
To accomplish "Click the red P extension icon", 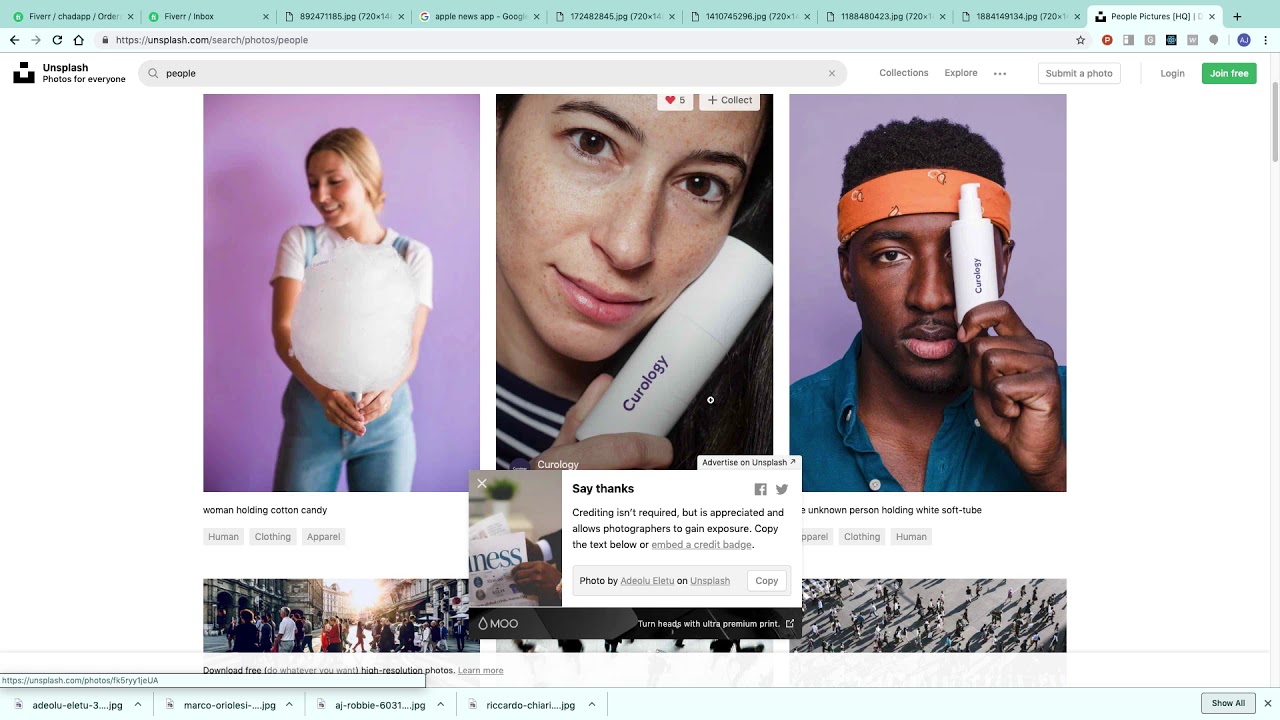I will pyautogui.click(x=1107, y=40).
